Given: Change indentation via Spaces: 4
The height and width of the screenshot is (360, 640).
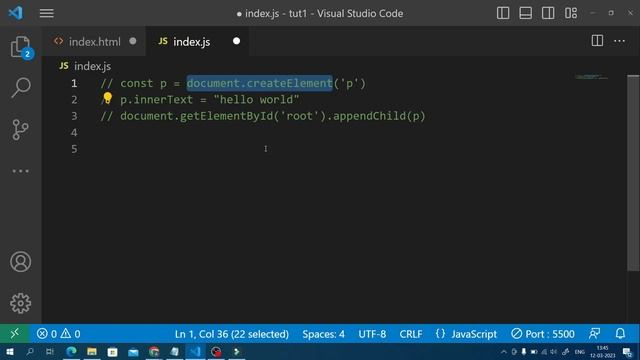Looking at the screenshot, I should (323, 334).
